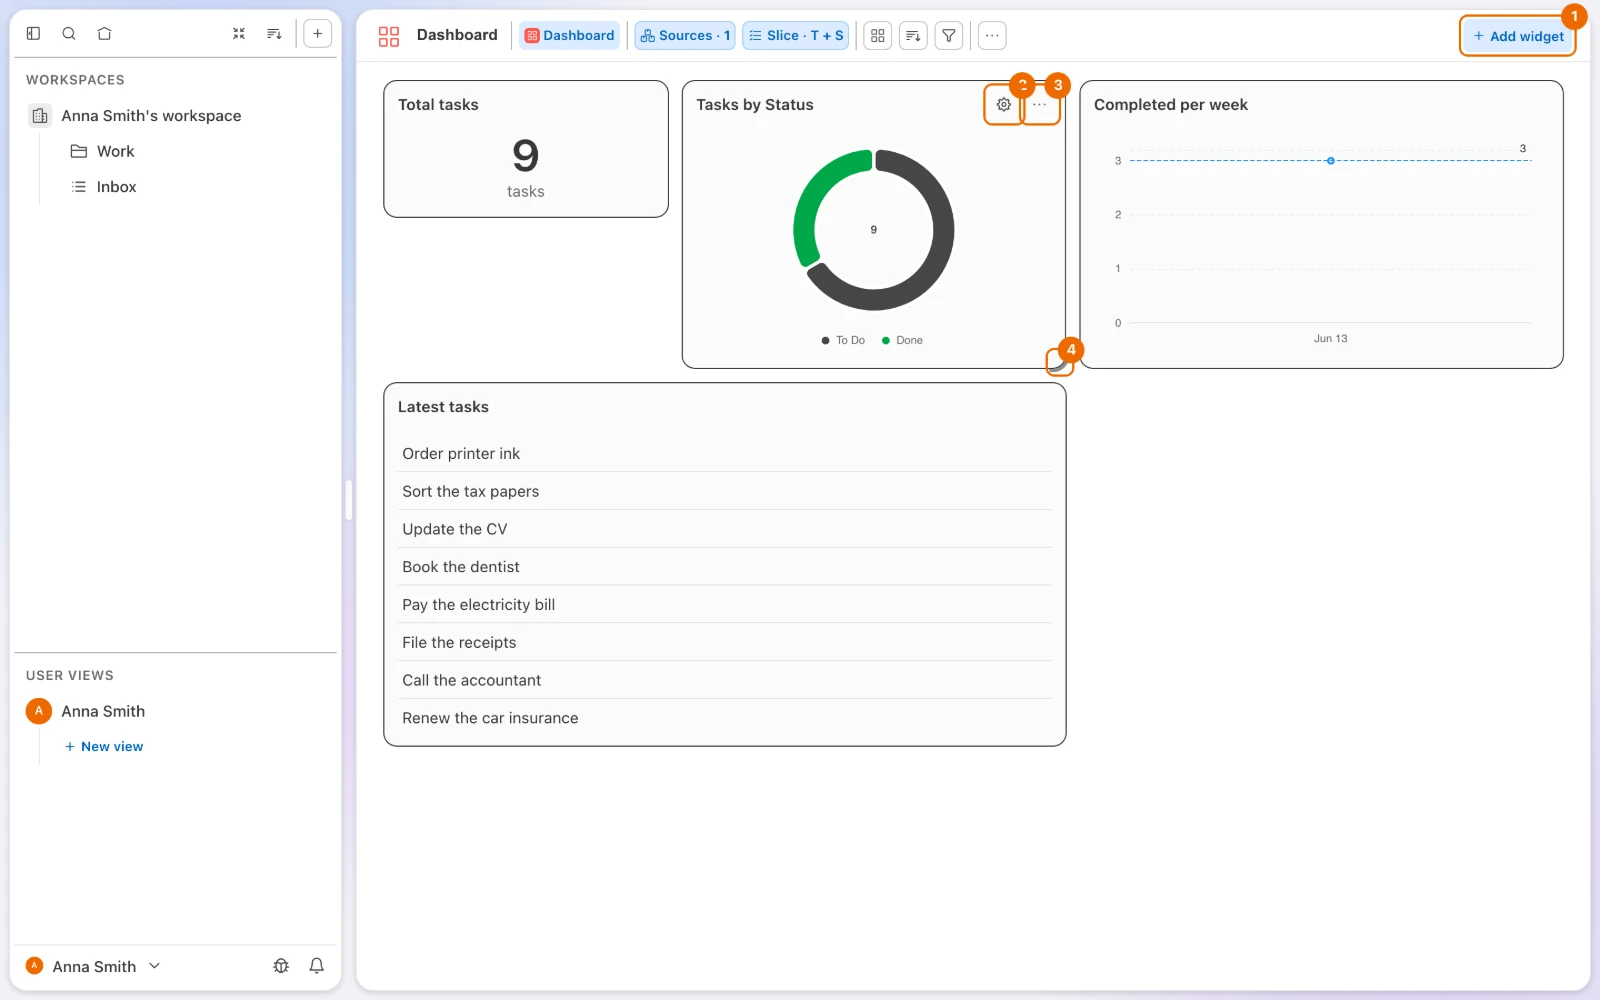This screenshot has width=1600, height=1000.
Task: Open dashboard more options ellipsis
Action: click(x=992, y=36)
